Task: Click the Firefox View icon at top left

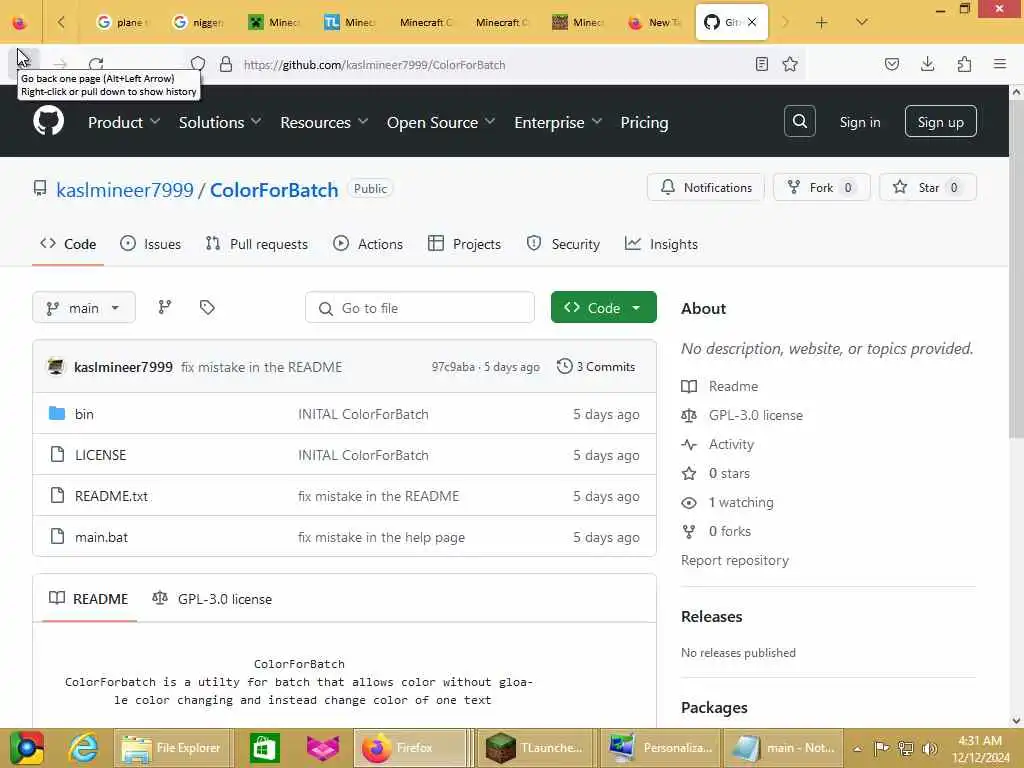Action: tap(20, 22)
